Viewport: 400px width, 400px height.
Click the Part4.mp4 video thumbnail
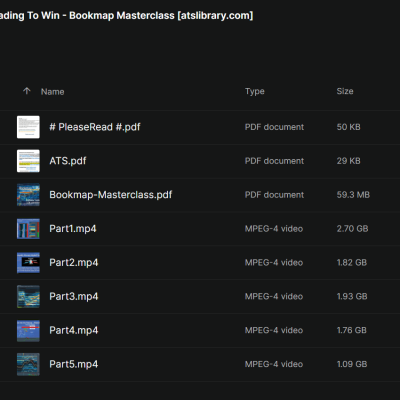28,330
